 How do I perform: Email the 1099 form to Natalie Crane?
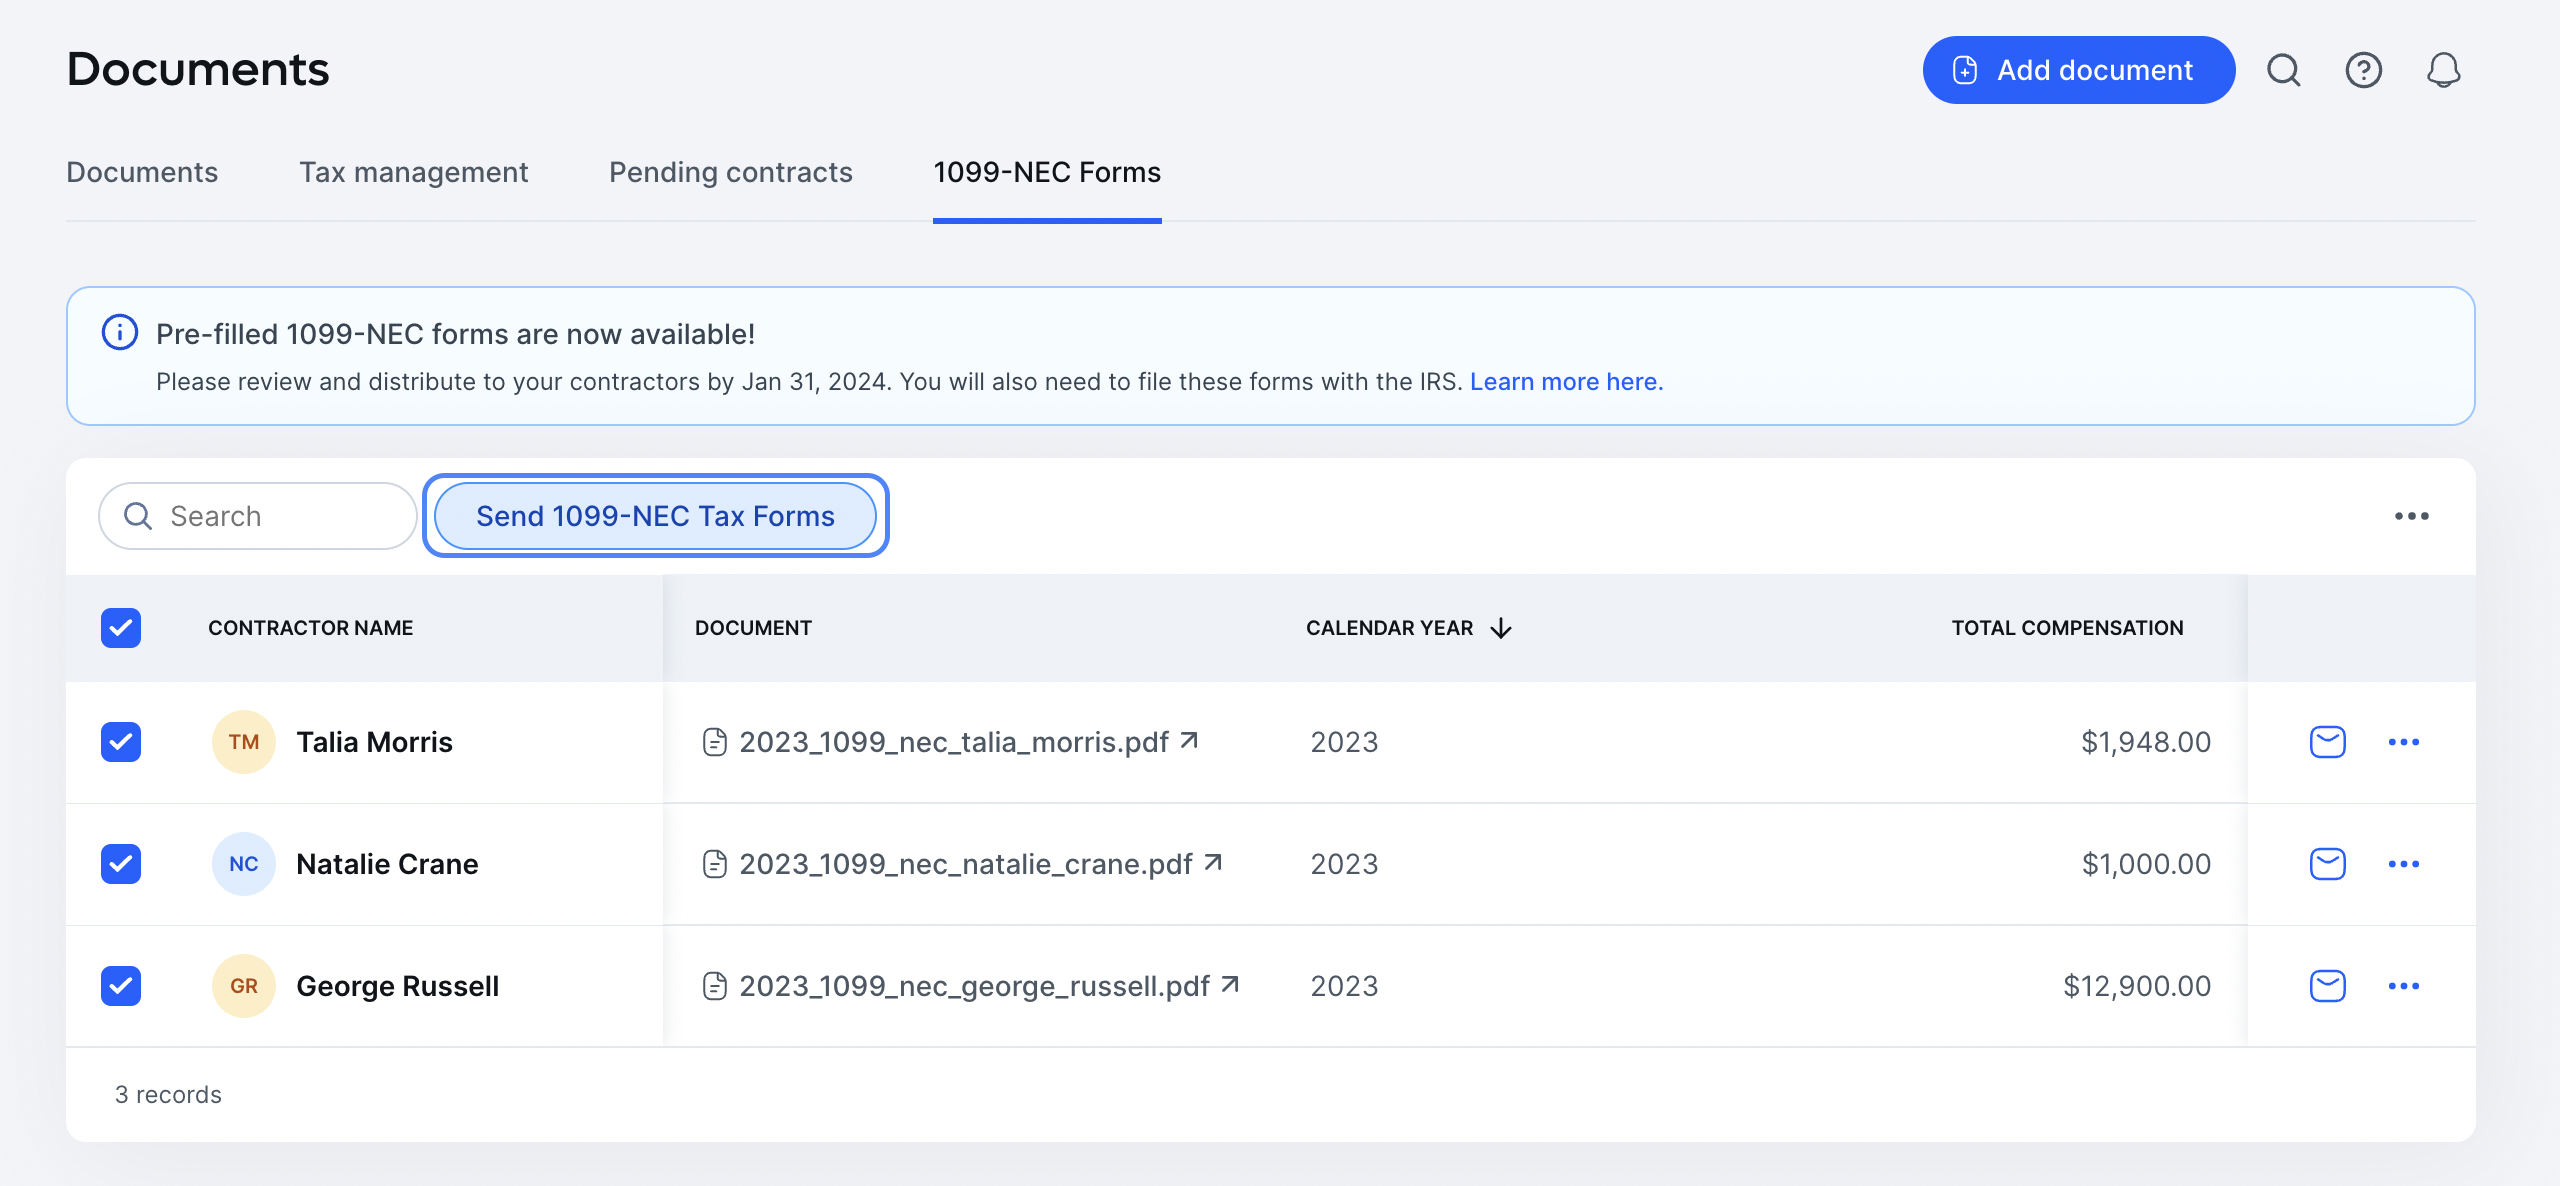coord(2327,864)
